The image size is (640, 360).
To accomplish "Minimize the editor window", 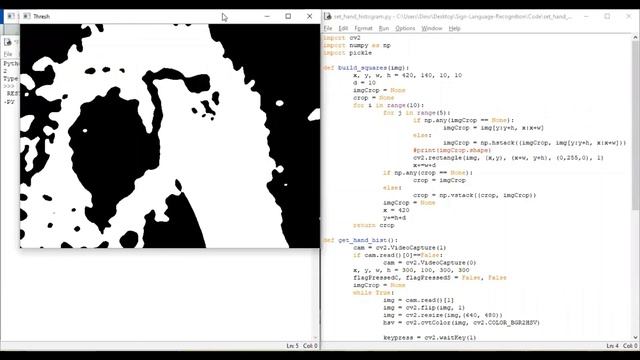I will pos(586,16).
